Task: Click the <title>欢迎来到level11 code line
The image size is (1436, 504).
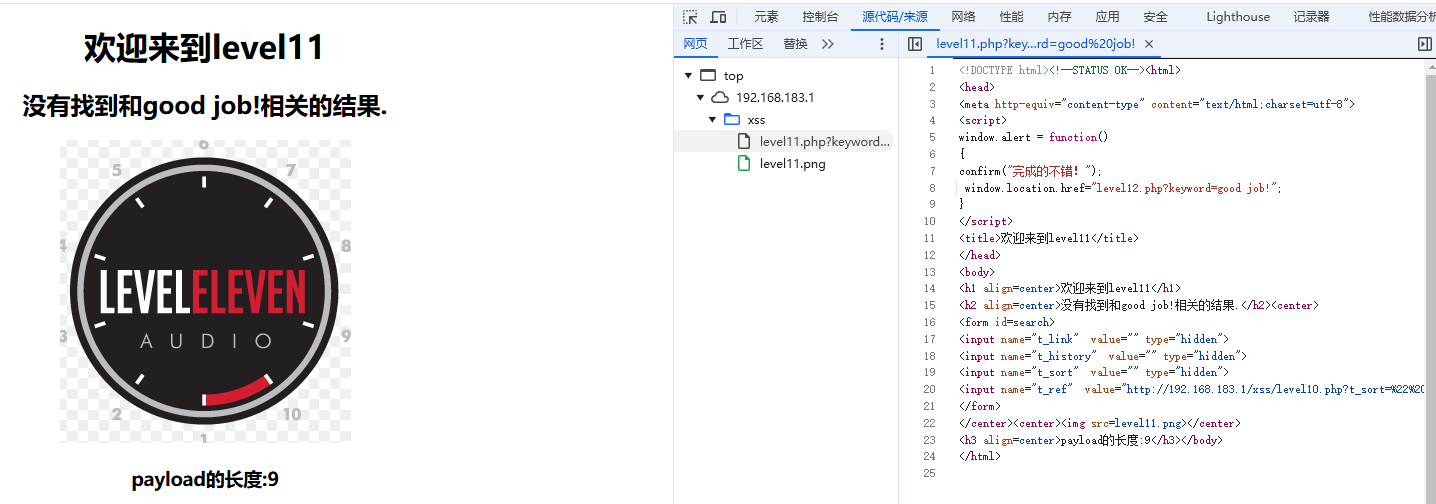Action: point(1048,238)
